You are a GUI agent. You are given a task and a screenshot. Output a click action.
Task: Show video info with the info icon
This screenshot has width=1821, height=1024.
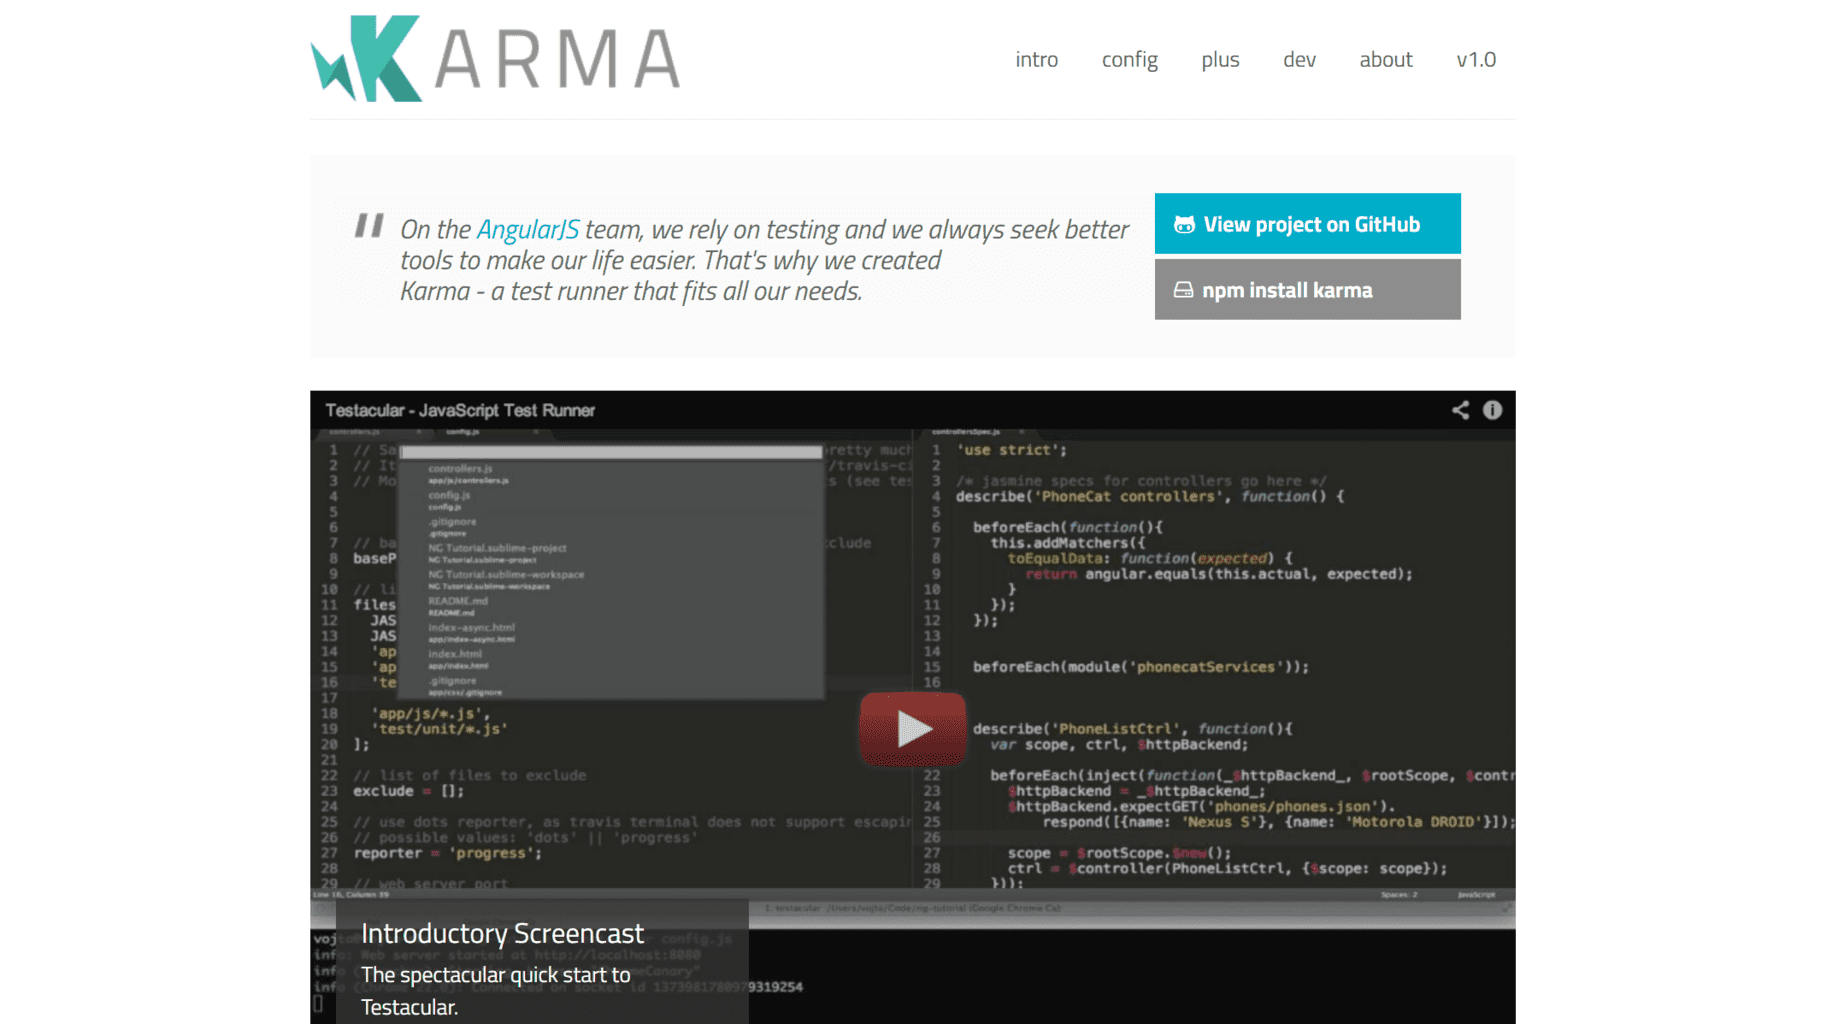tap(1492, 410)
